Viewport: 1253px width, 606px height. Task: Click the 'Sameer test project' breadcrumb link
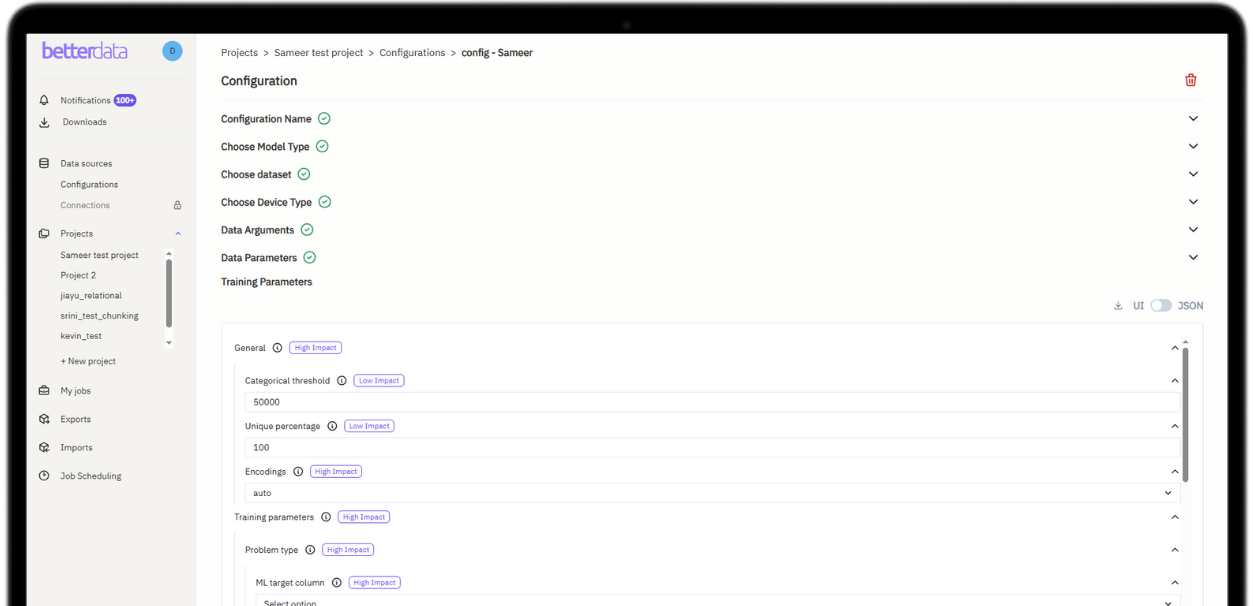(319, 53)
